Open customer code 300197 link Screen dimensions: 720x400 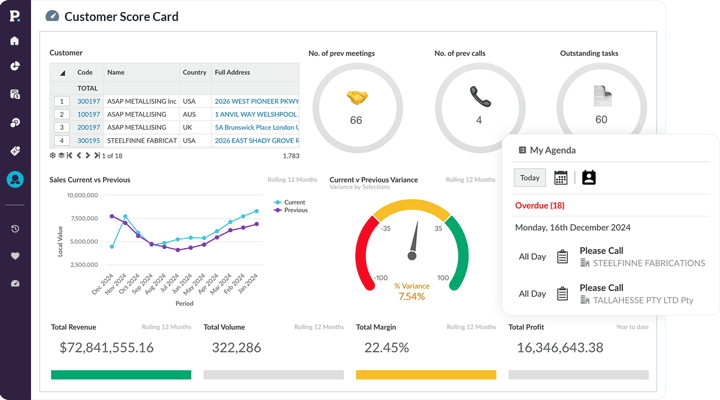(x=89, y=101)
